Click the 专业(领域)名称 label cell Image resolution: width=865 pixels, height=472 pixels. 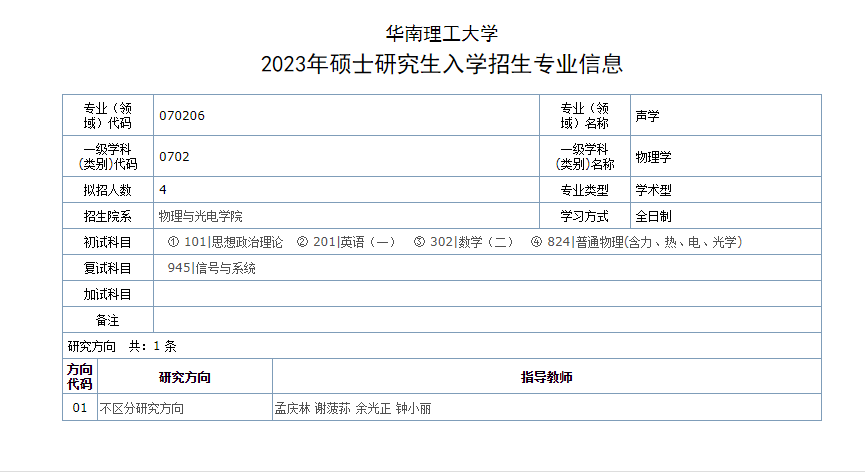(585, 115)
